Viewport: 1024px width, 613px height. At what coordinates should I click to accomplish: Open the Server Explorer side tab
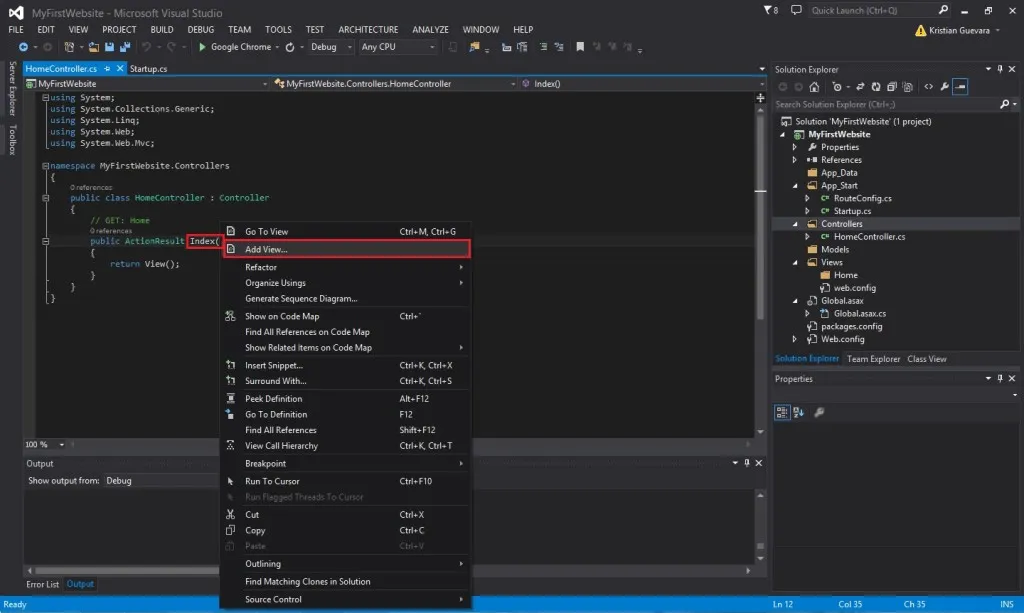pyautogui.click(x=12, y=88)
